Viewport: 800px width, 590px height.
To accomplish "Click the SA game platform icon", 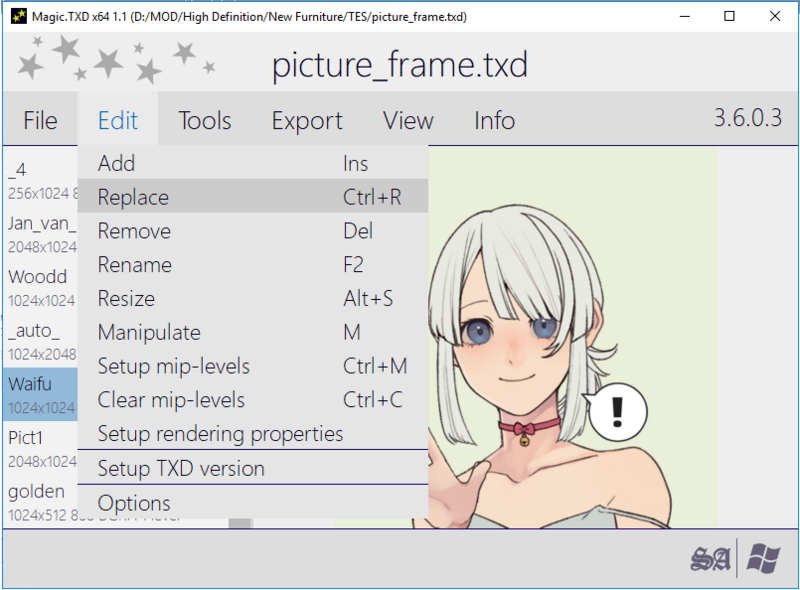I will coord(710,558).
